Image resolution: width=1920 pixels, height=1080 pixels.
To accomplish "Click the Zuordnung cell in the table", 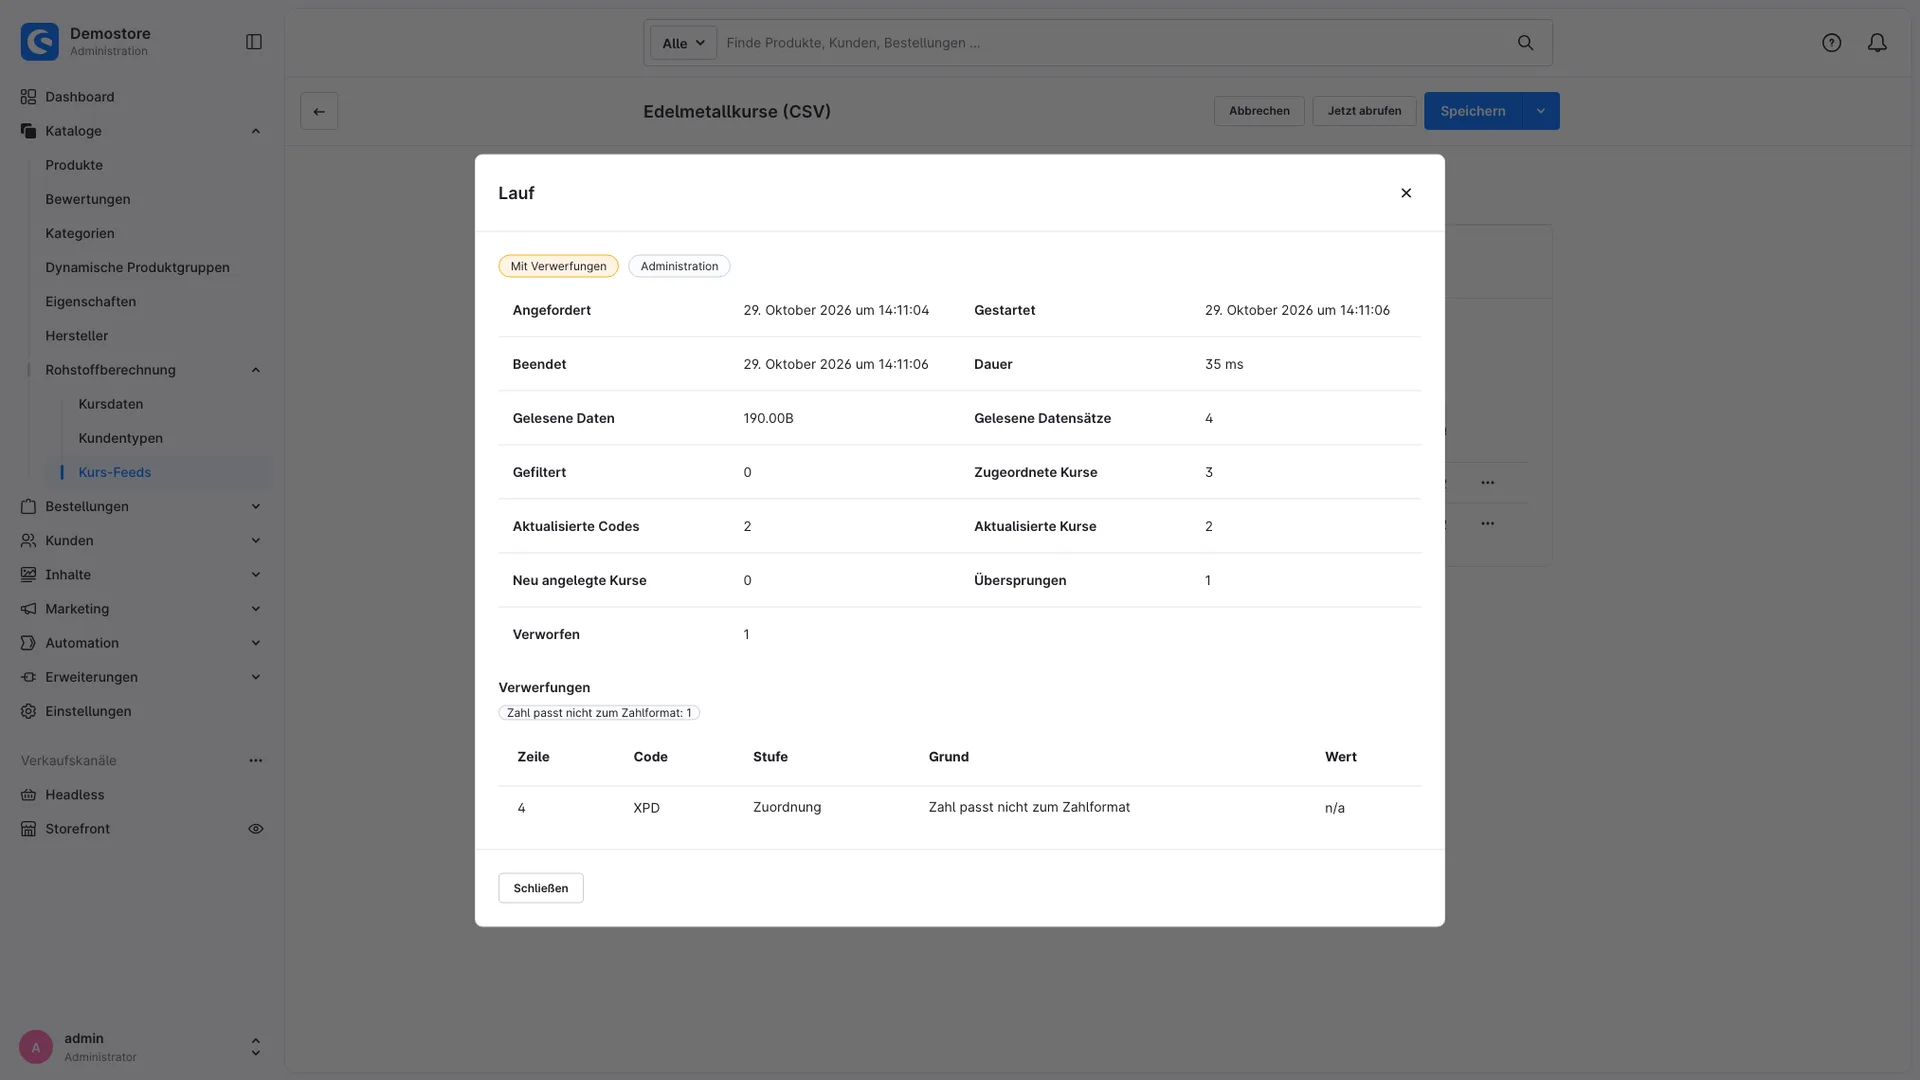I will tap(787, 807).
